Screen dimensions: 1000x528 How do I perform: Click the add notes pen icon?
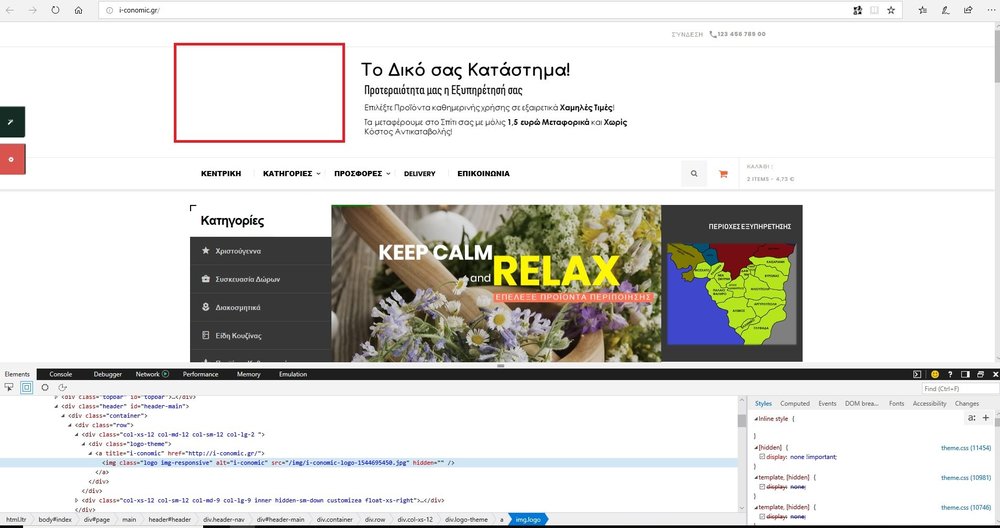click(x=946, y=10)
